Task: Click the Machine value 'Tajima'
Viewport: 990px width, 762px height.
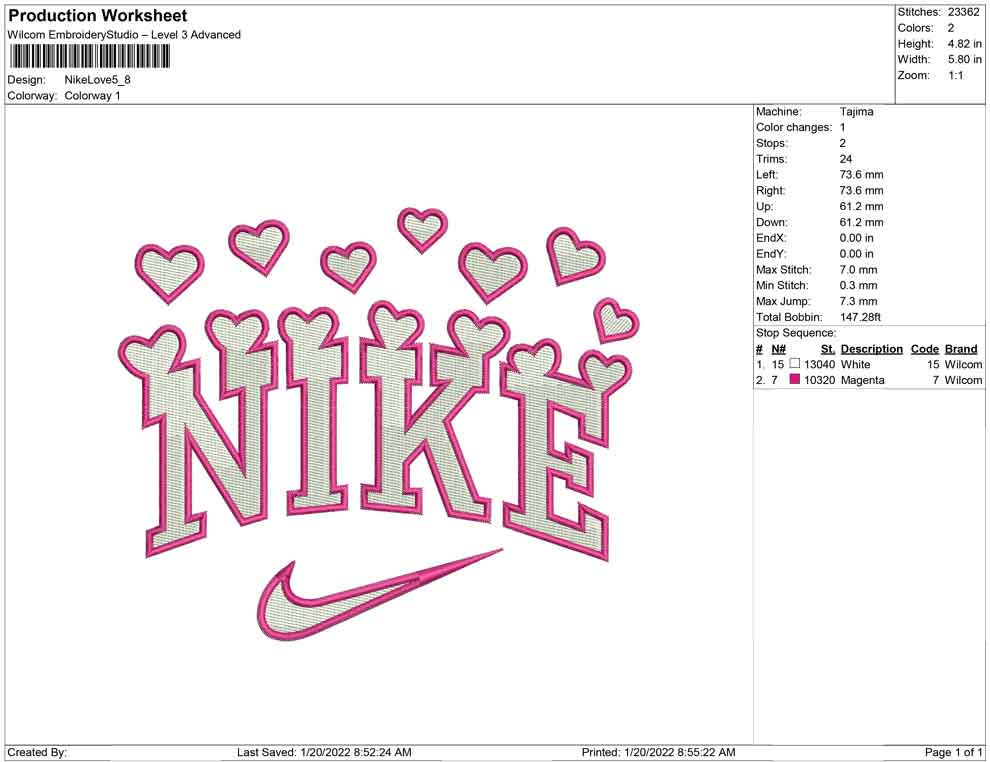Action: (856, 111)
